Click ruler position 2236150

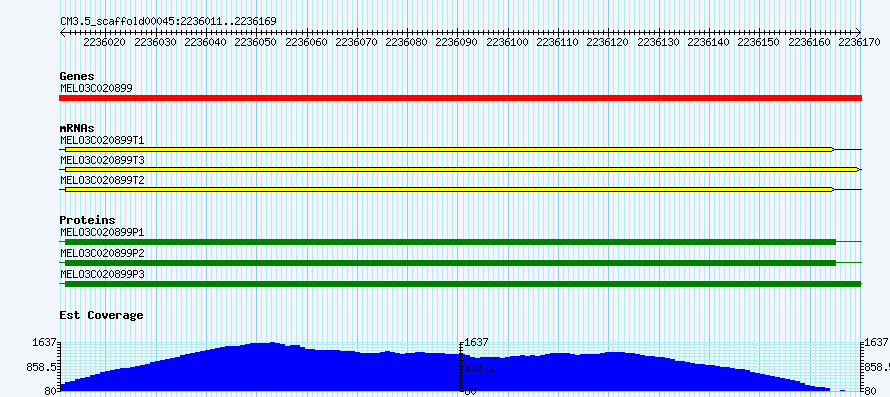(759, 42)
